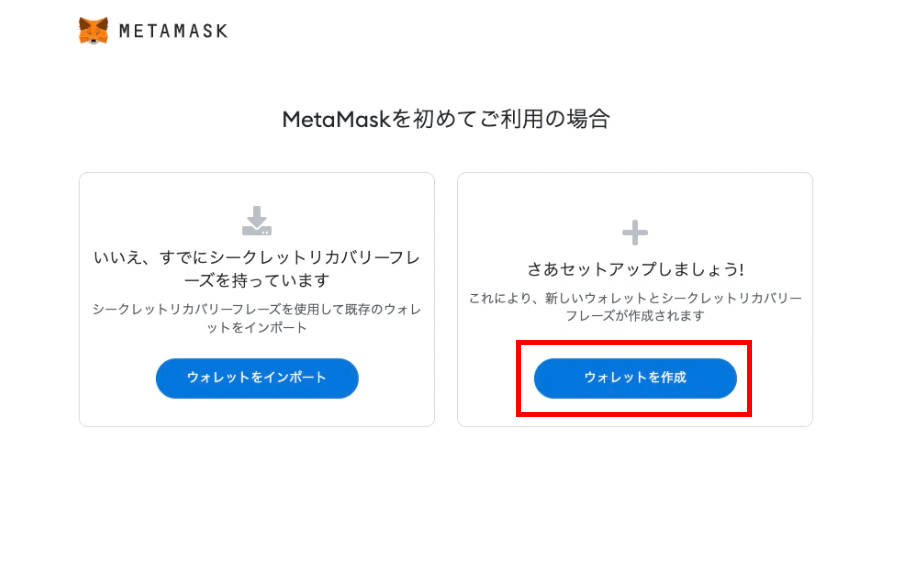Image resolution: width=901 pixels, height=573 pixels.
Task: Click the これにより、新しいウォレット description line
Action: 635,298
